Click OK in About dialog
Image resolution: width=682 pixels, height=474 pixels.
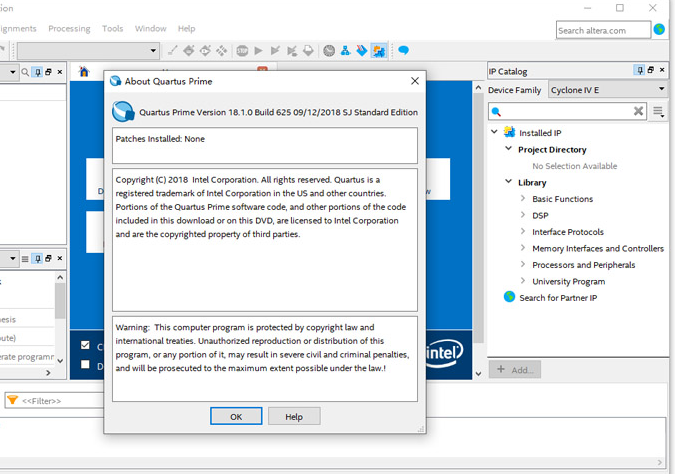click(x=236, y=416)
